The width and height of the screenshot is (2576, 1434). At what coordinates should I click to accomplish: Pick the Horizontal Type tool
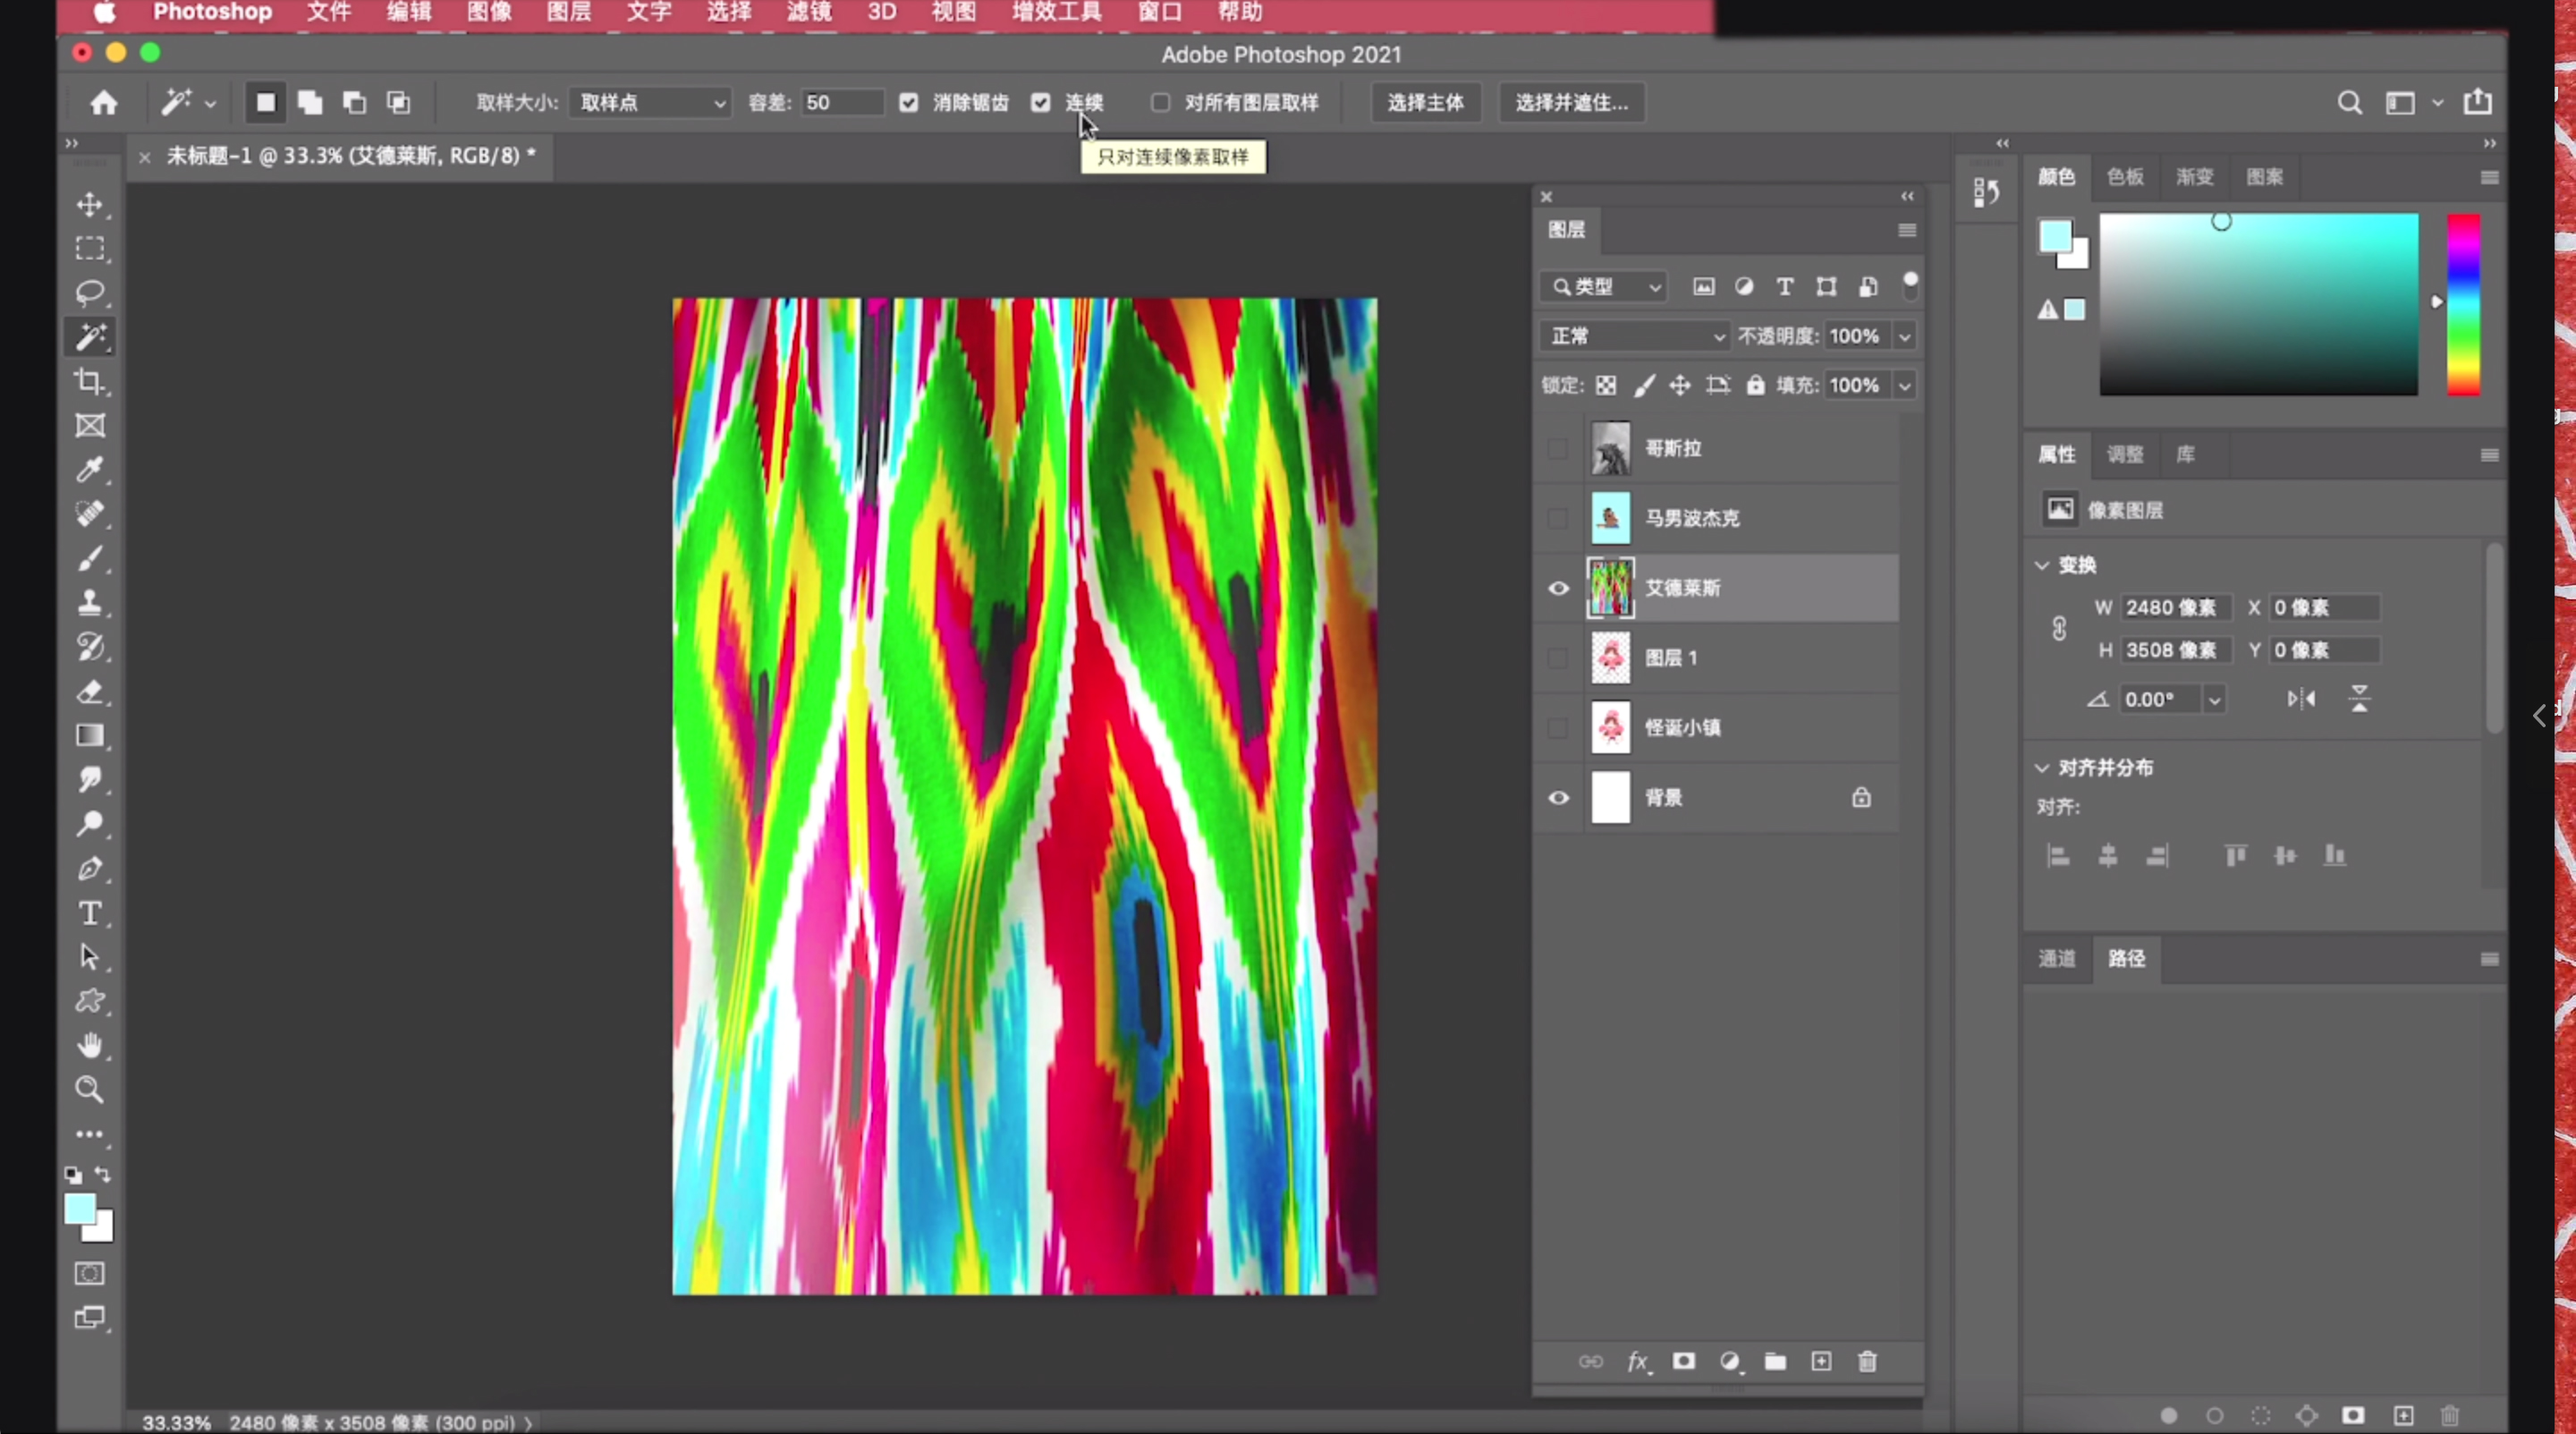(x=90, y=913)
